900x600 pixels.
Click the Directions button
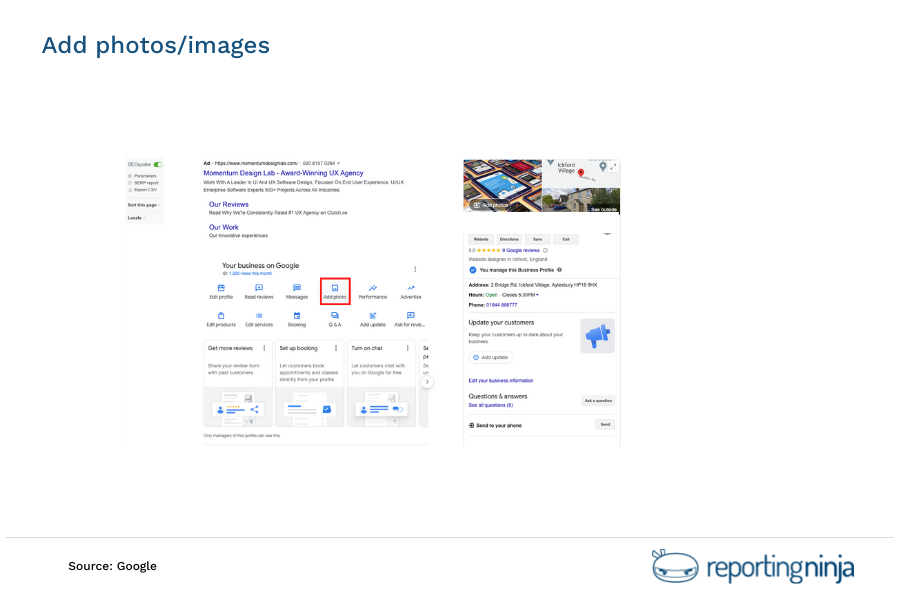pyautogui.click(x=509, y=239)
